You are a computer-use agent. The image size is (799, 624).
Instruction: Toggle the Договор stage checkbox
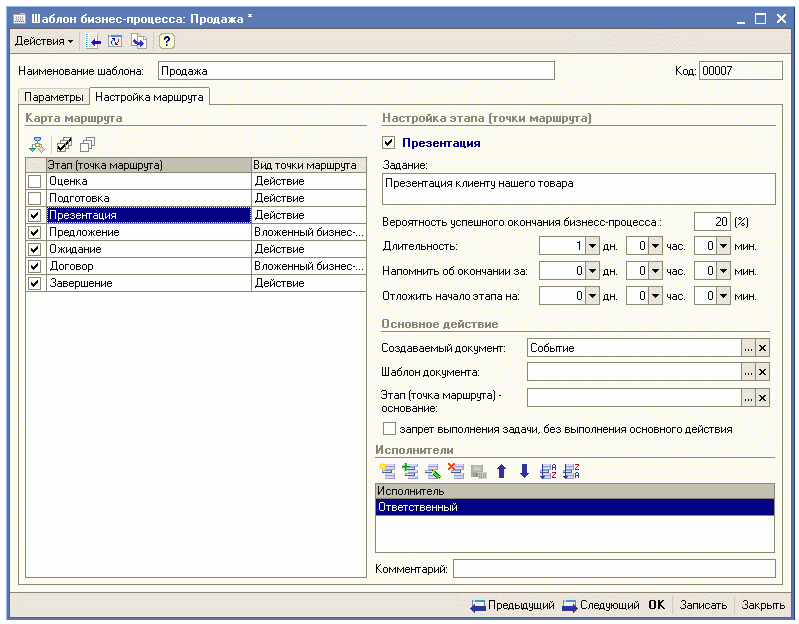coord(35,266)
